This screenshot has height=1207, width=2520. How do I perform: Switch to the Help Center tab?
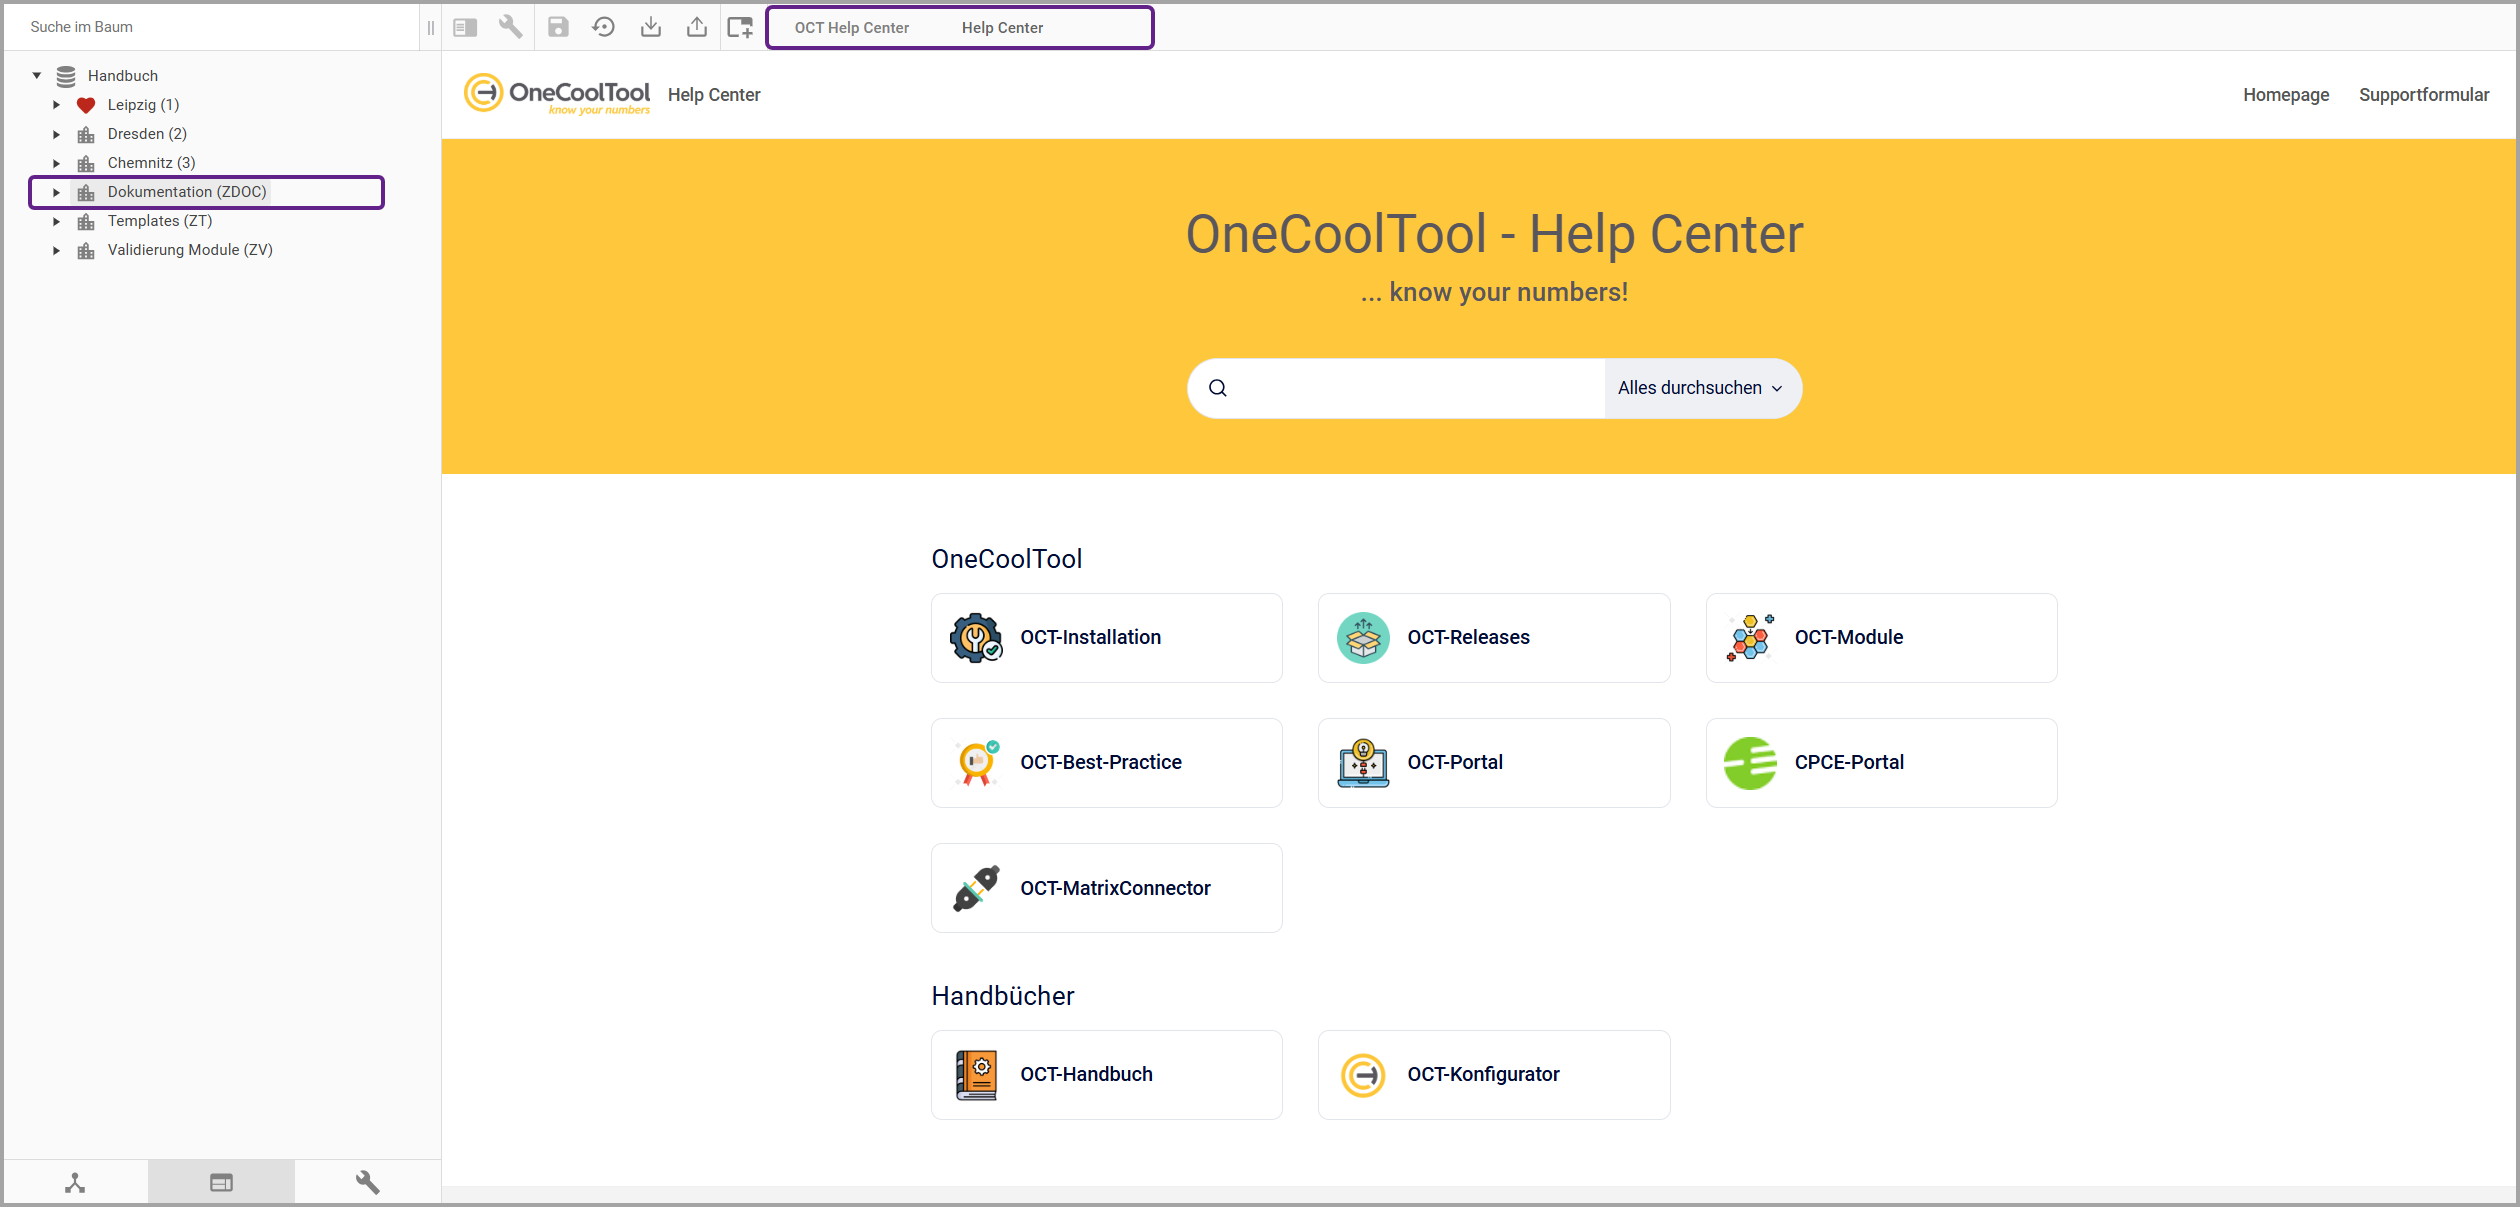click(1002, 28)
